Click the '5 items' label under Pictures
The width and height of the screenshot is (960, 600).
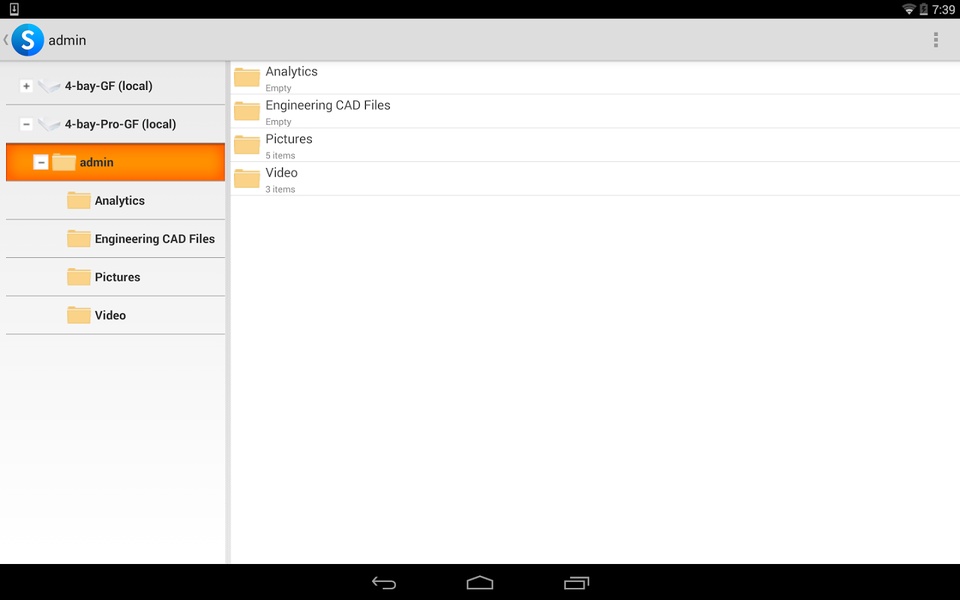(280, 156)
